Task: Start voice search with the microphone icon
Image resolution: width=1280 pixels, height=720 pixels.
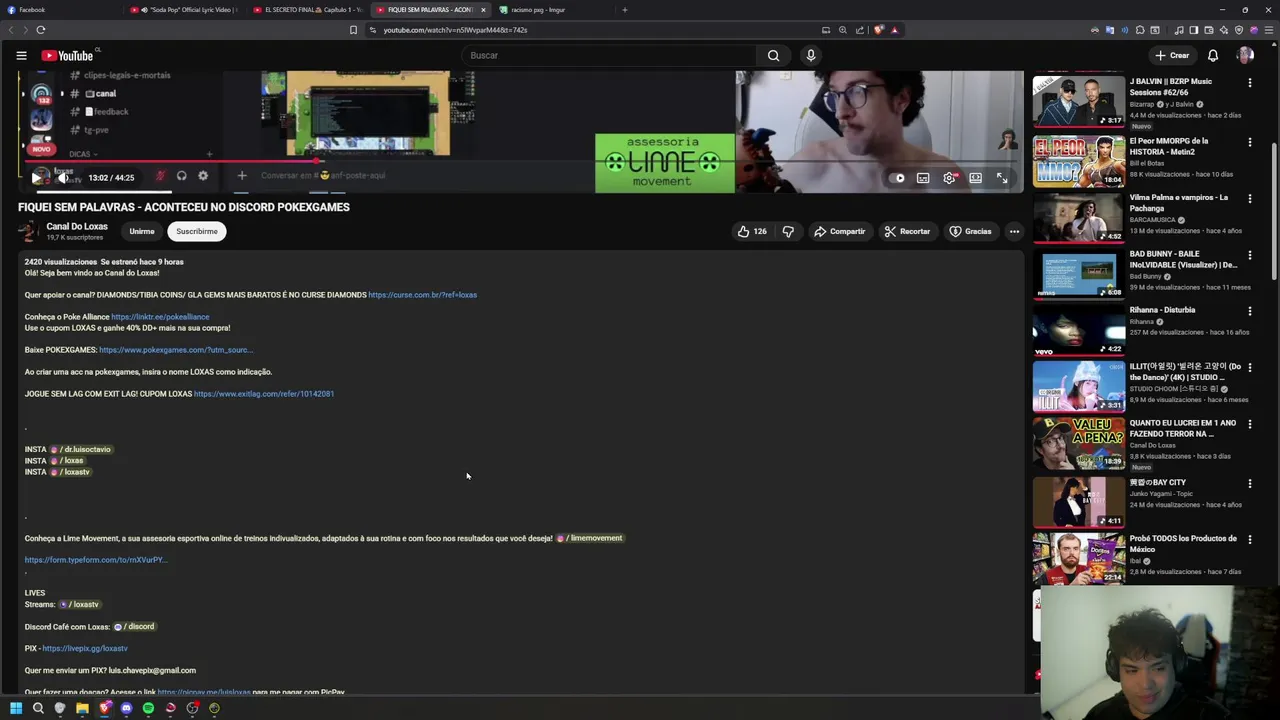Action: coord(811,55)
